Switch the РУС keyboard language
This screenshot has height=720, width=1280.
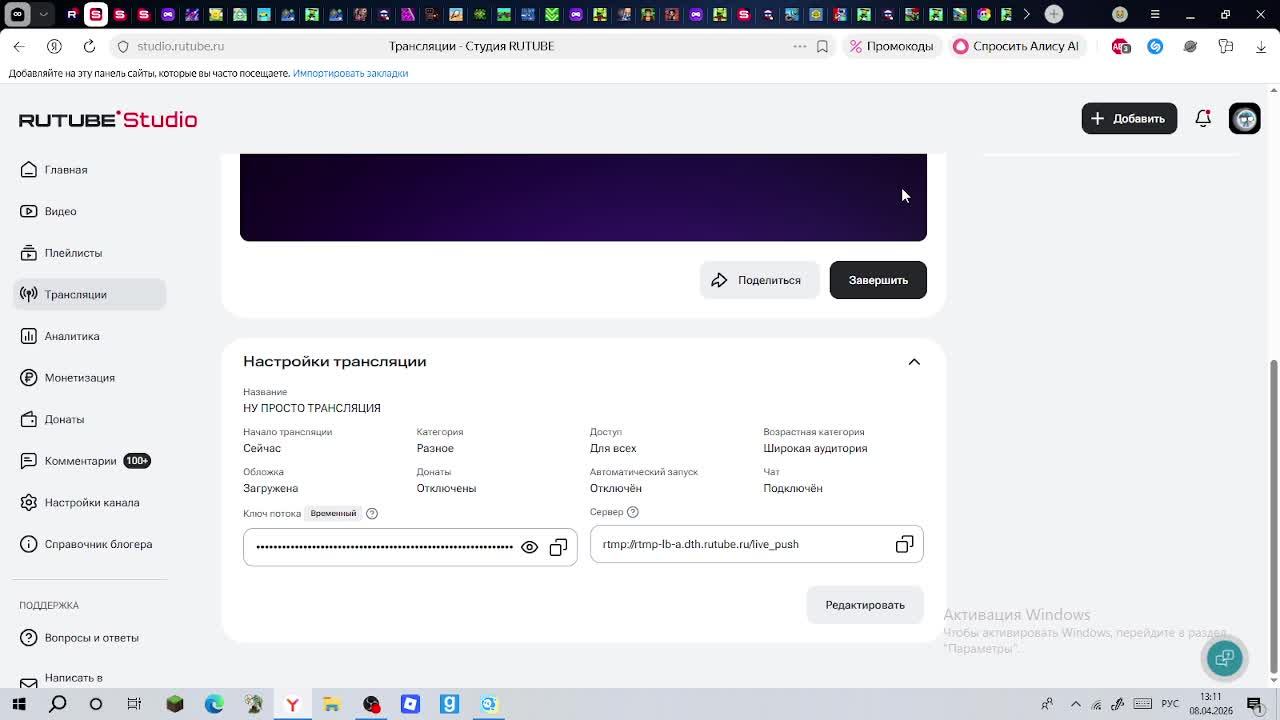point(1169,704)
